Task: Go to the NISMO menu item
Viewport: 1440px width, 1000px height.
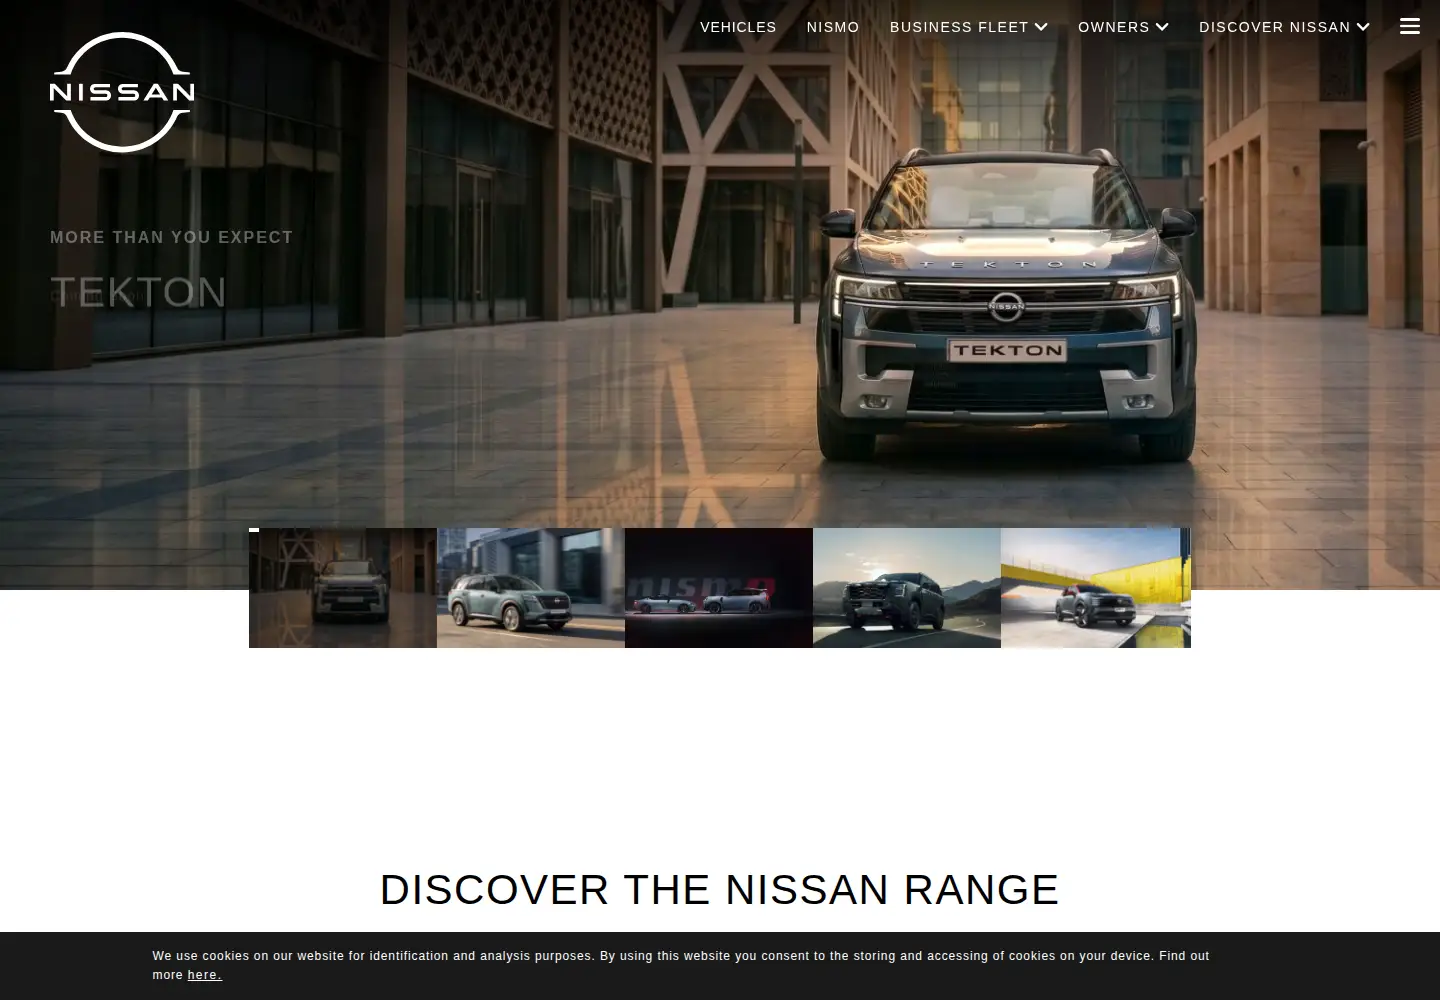Action: pyautogui.click(x=833, y=27)
